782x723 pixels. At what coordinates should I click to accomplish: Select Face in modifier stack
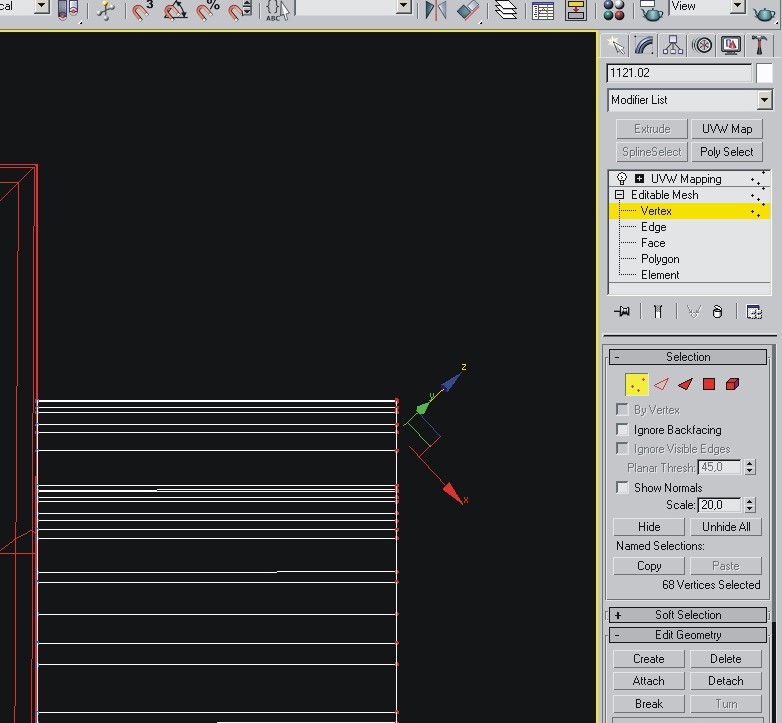tap(653, 243)
